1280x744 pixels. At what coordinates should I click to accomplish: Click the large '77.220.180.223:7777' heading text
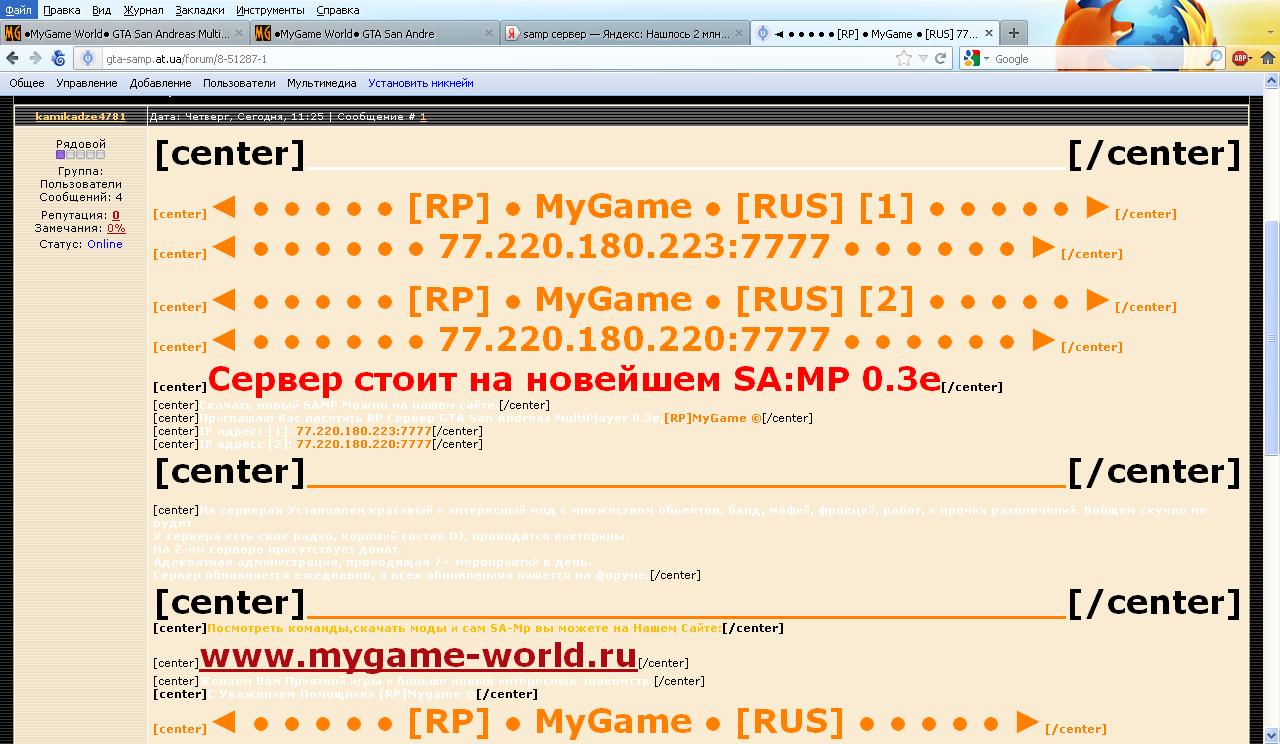point(634,246)
